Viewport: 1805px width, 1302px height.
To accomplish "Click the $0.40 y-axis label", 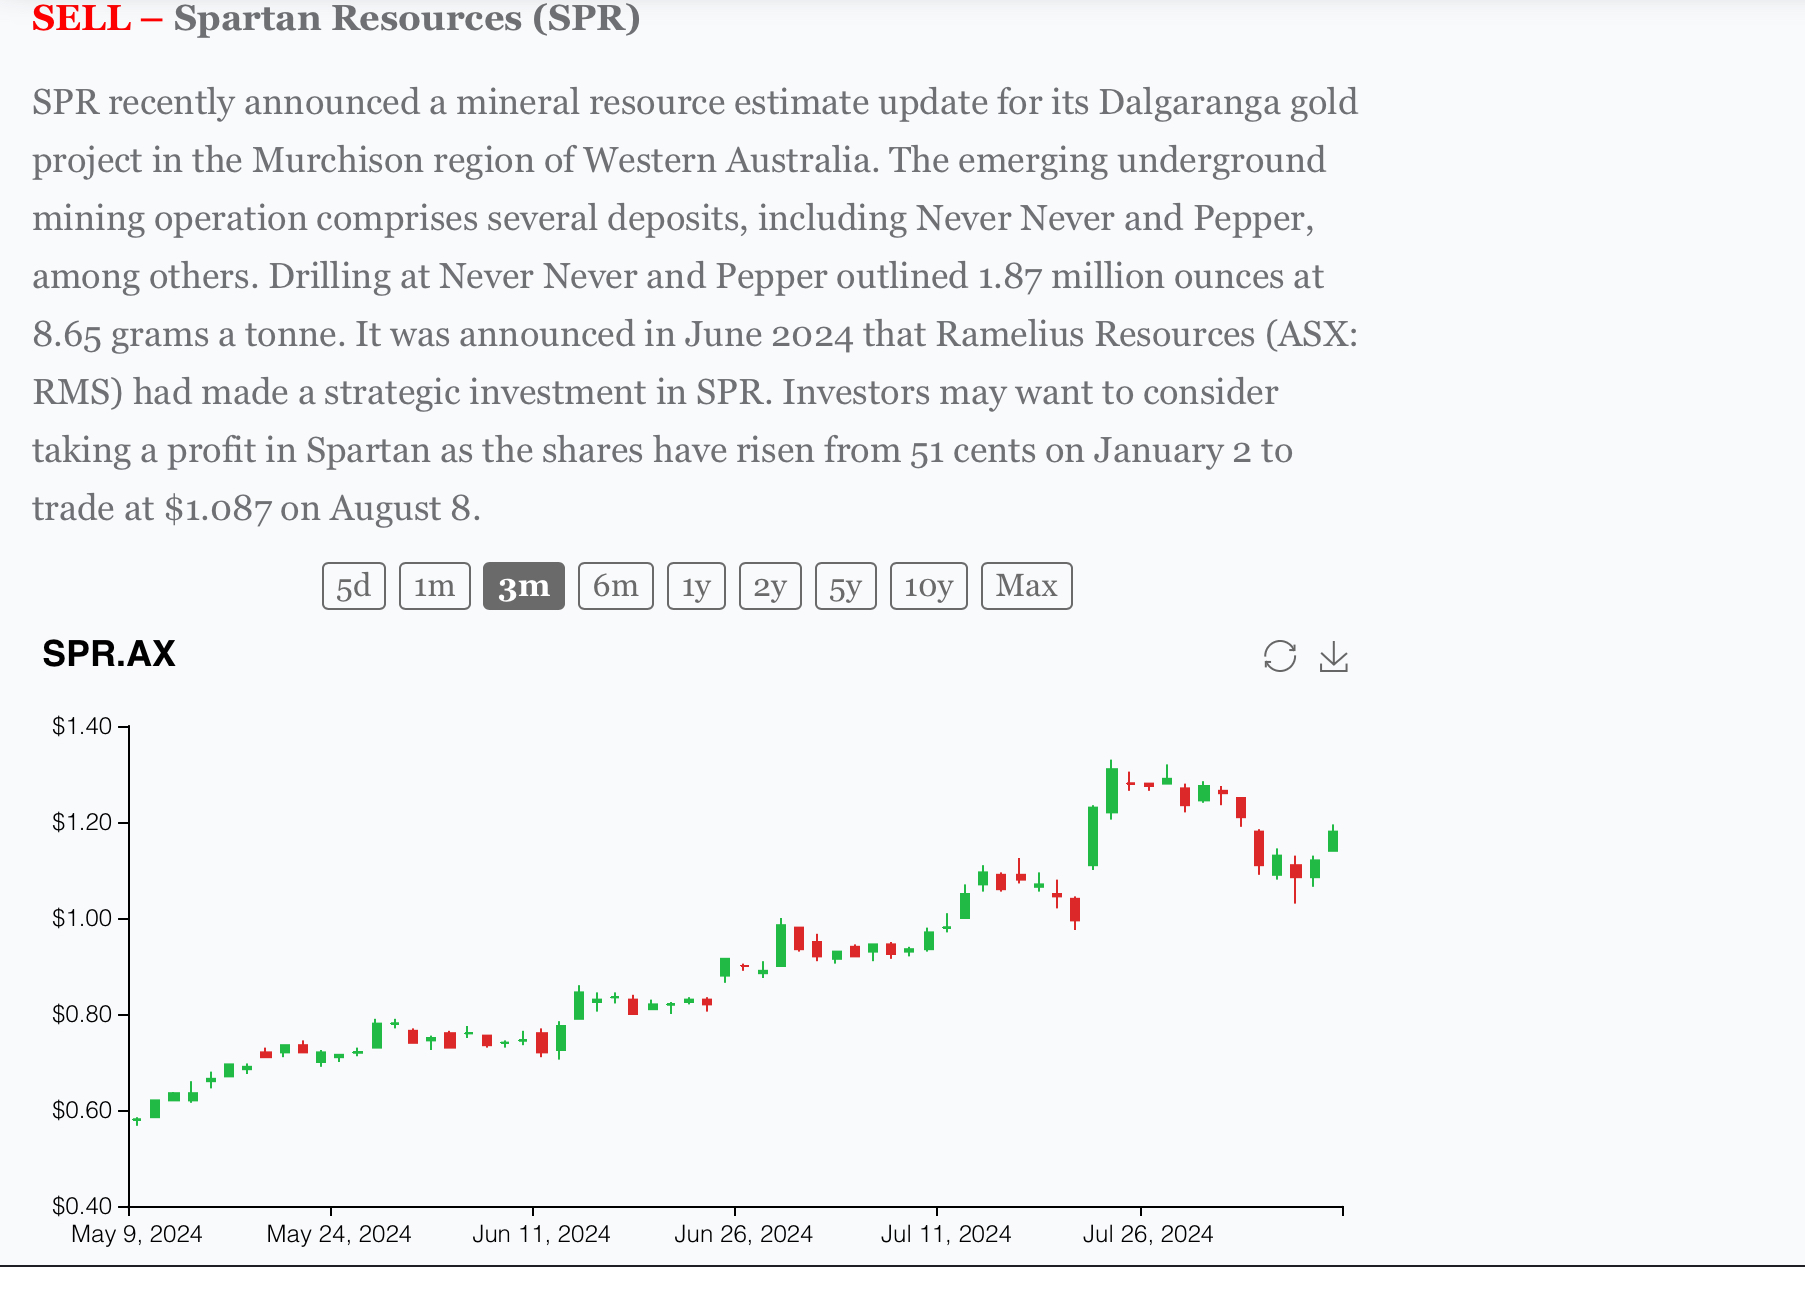I will point(82,1206).
